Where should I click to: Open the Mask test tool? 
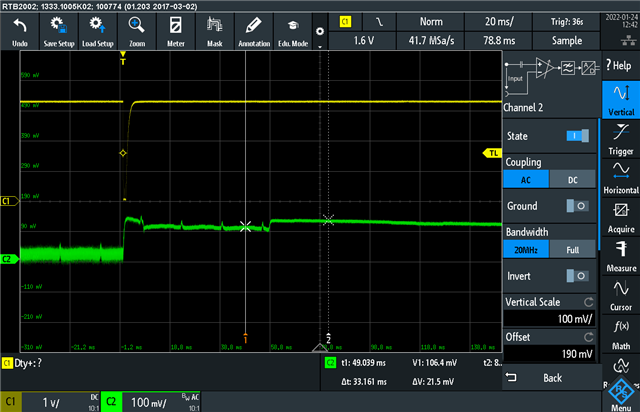215,32
